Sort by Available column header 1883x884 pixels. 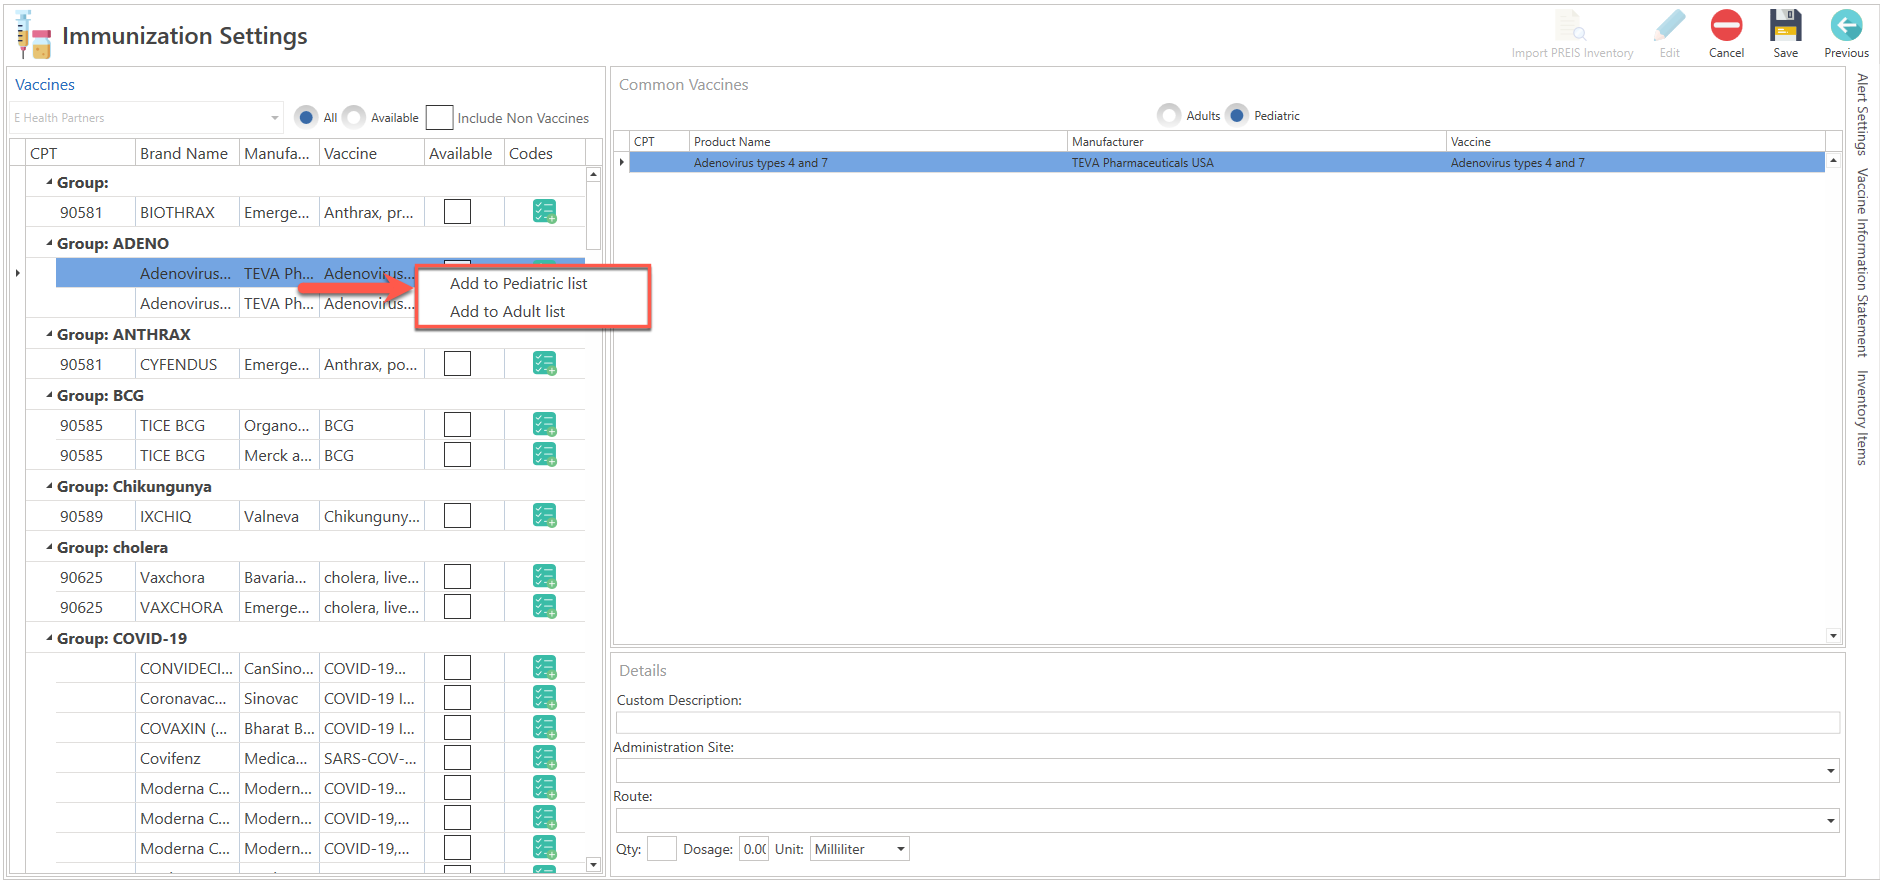pos(463,153)
